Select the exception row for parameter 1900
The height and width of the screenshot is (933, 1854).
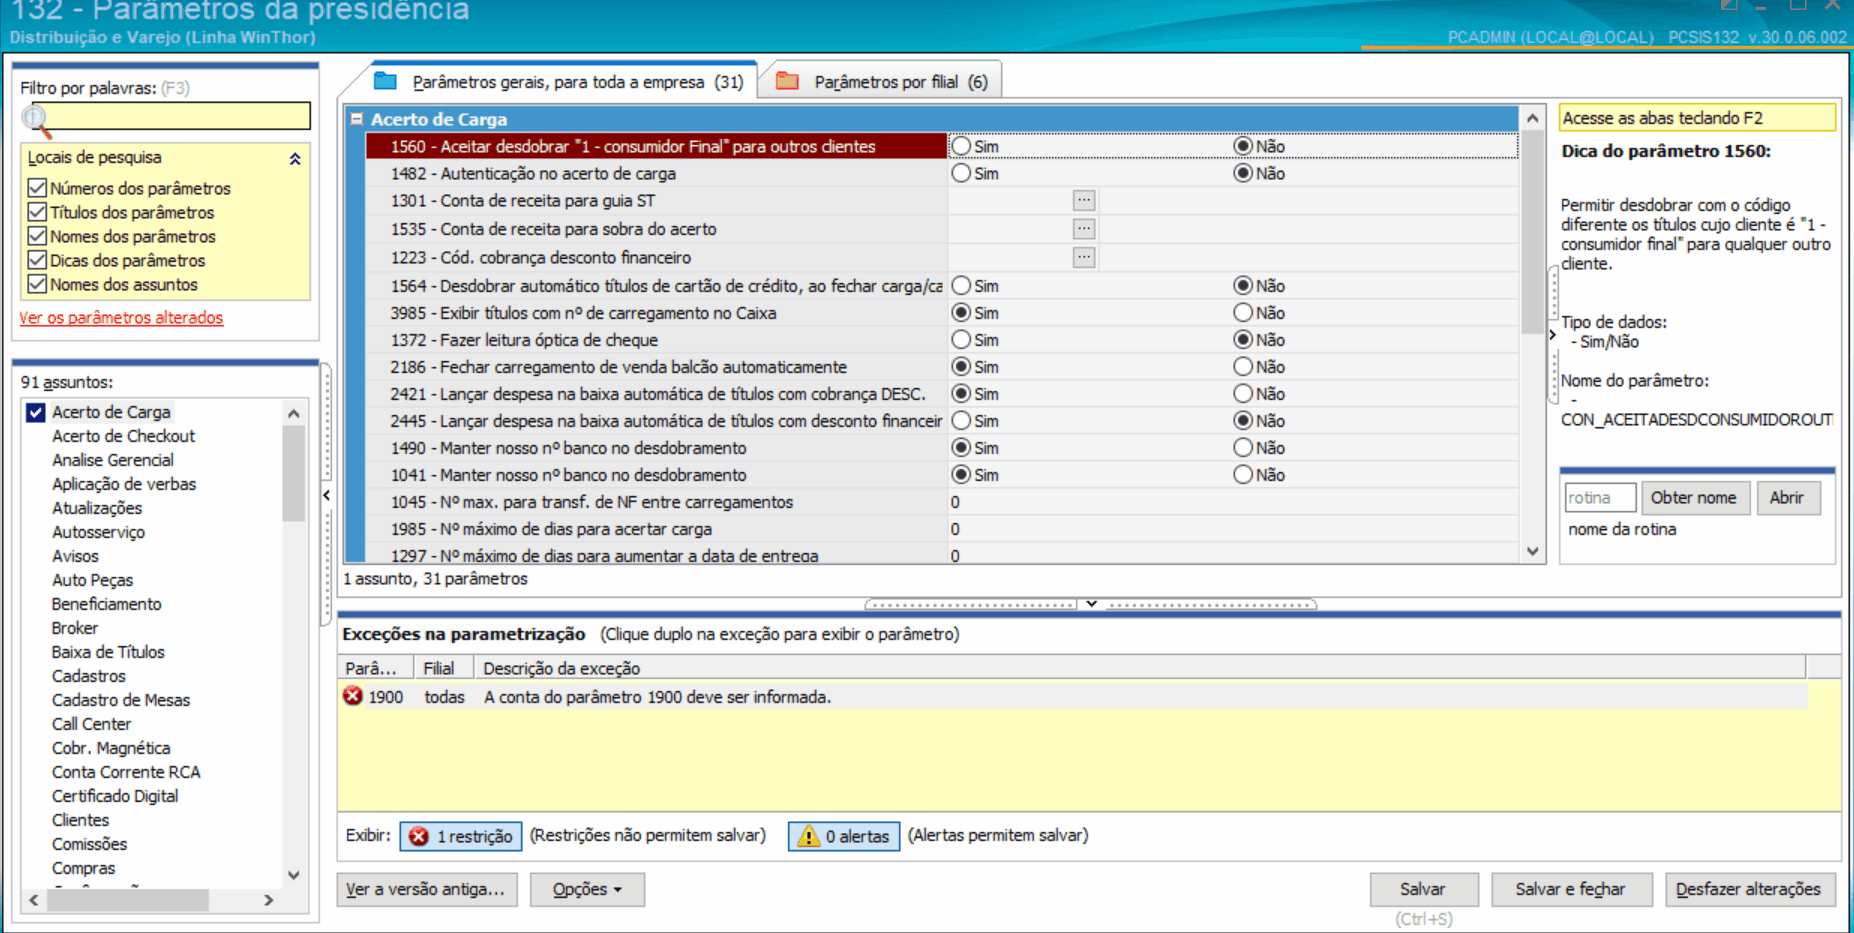(1072, 696)
